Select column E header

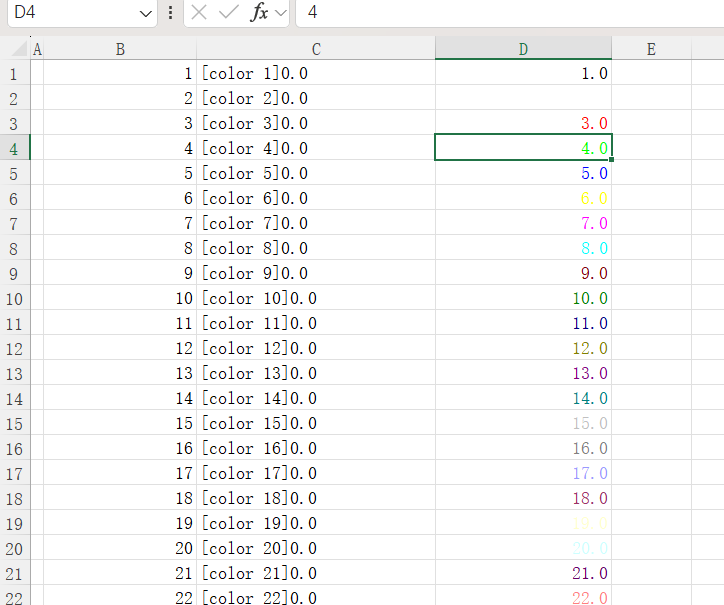(x=651, y=49)
